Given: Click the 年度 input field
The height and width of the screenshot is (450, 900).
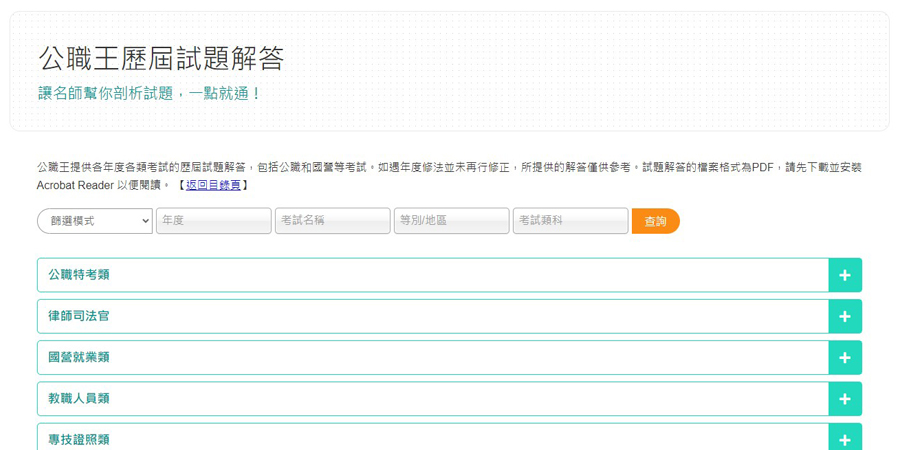Looking at the screenshot, I should 214,221.
